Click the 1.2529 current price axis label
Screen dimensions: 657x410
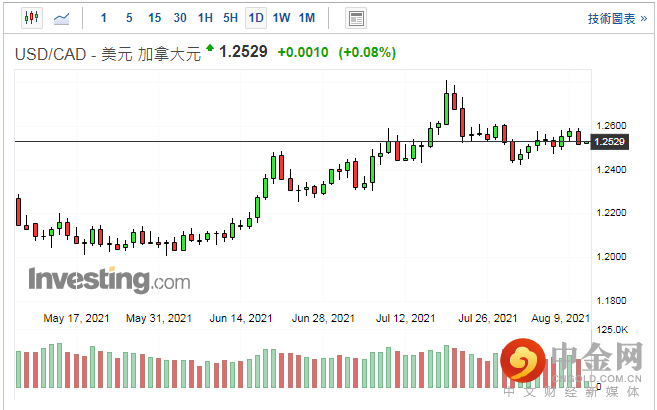pos(609,142)
